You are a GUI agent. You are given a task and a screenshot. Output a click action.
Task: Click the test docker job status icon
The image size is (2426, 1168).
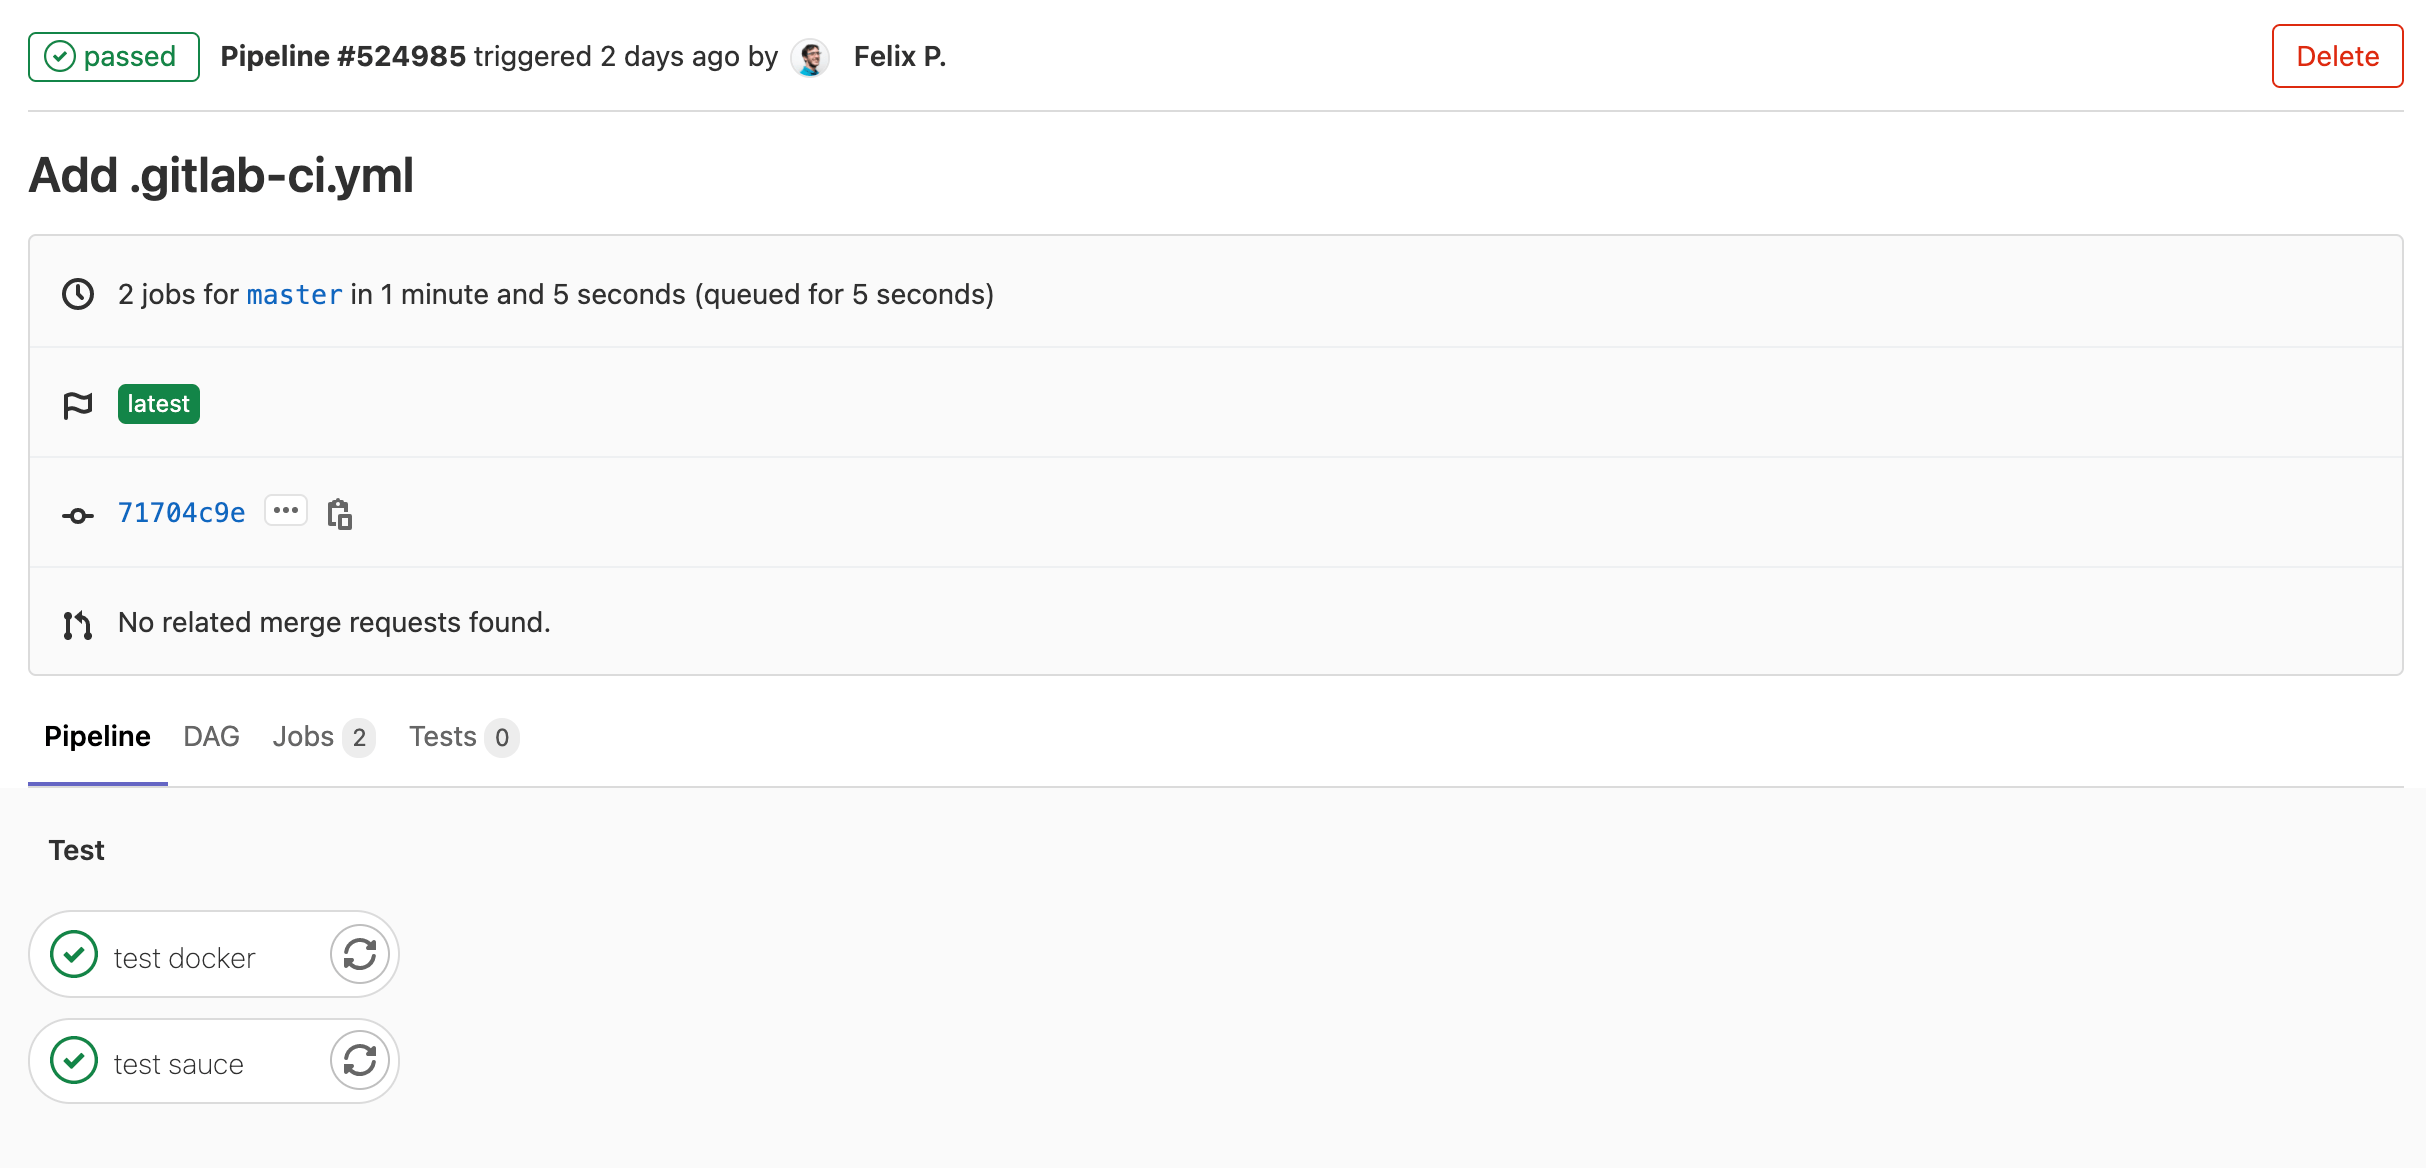(x=74, y=956)
